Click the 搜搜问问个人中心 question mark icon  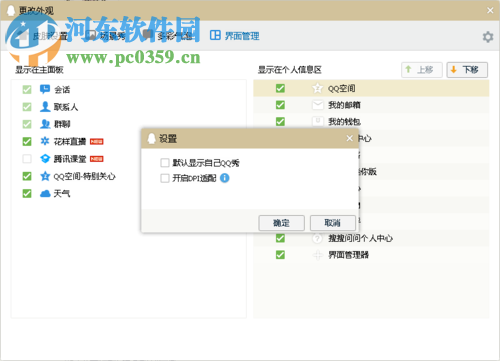tap(317, 238)
